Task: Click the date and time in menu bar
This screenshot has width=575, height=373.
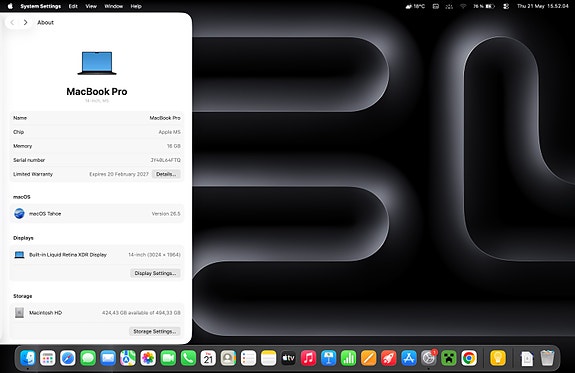Action: [x=542, y=6]
